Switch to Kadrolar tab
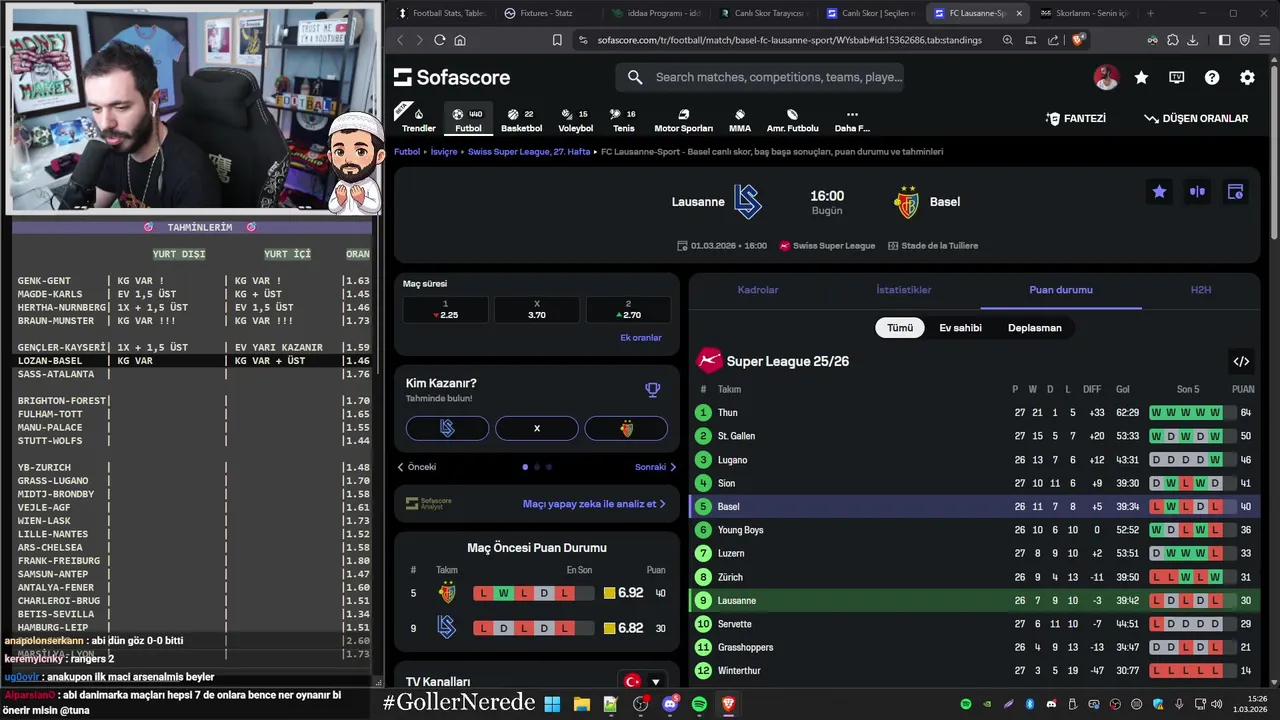The width and height of the screenshot is (1280, 720). tap(758, 290)
